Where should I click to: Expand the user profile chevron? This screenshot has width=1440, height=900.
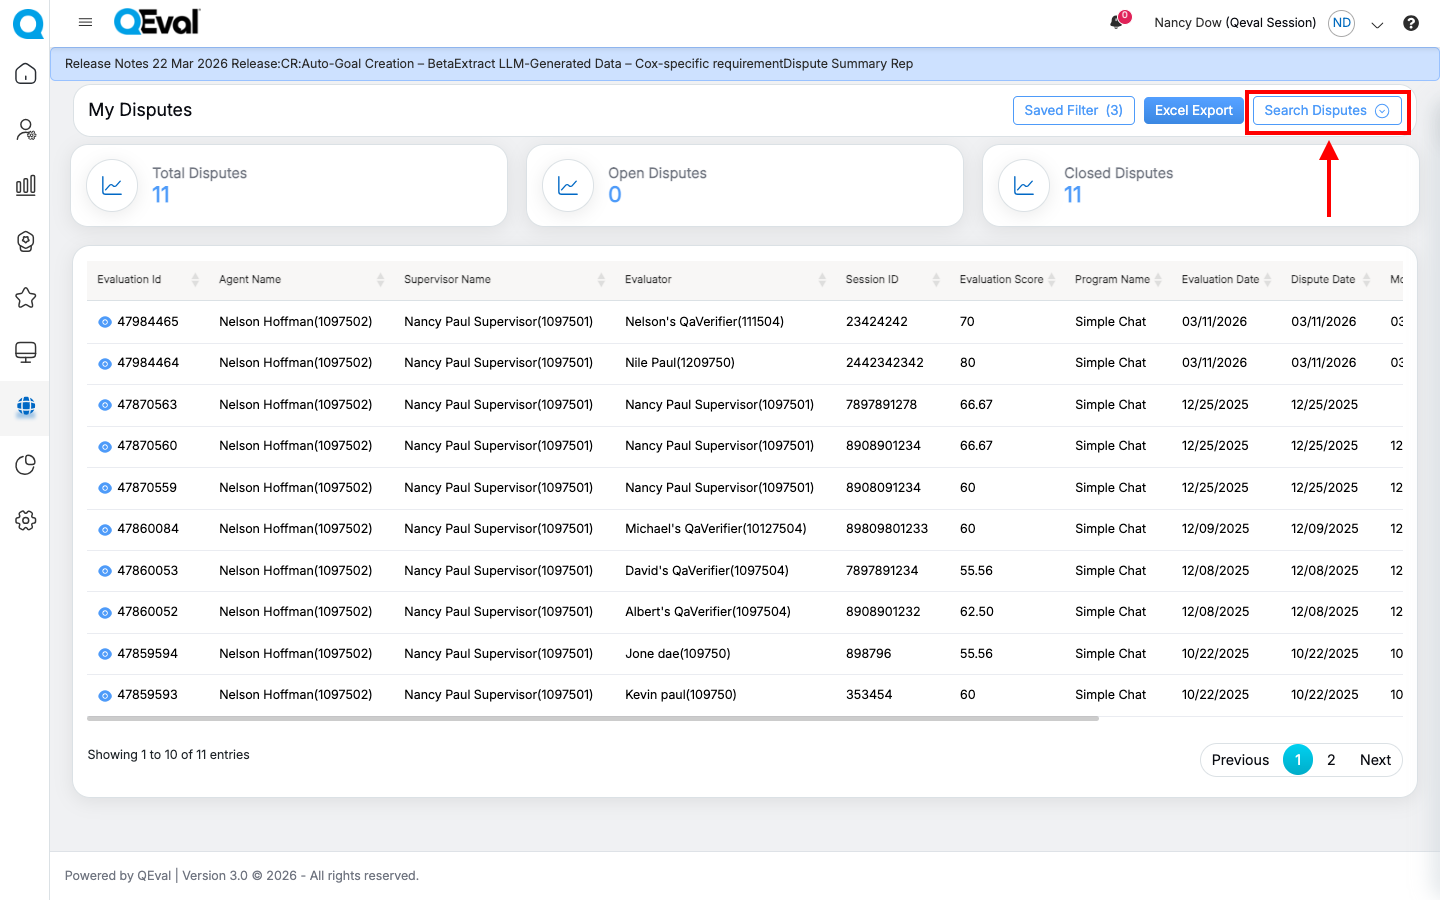pos(1377,25)
